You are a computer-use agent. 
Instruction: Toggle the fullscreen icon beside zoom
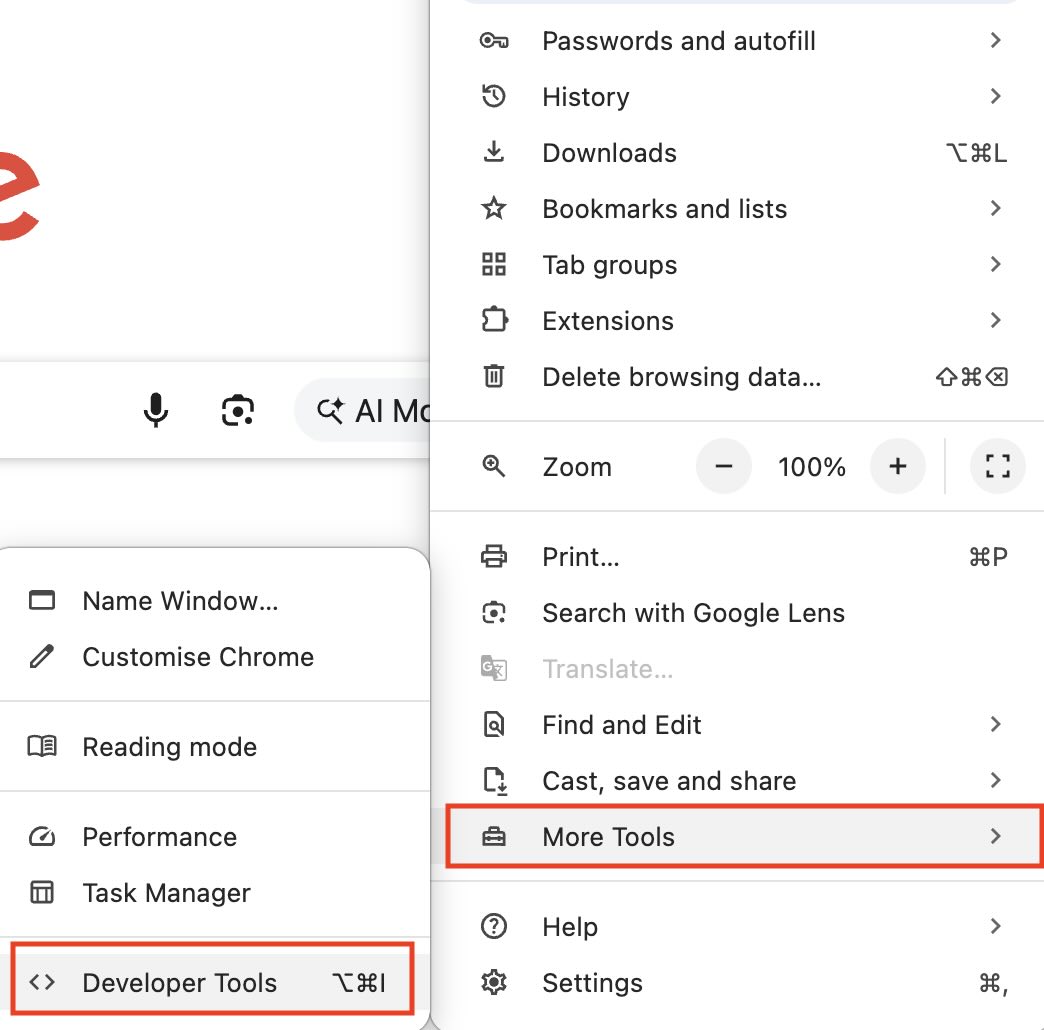click(x=997, y=466)
